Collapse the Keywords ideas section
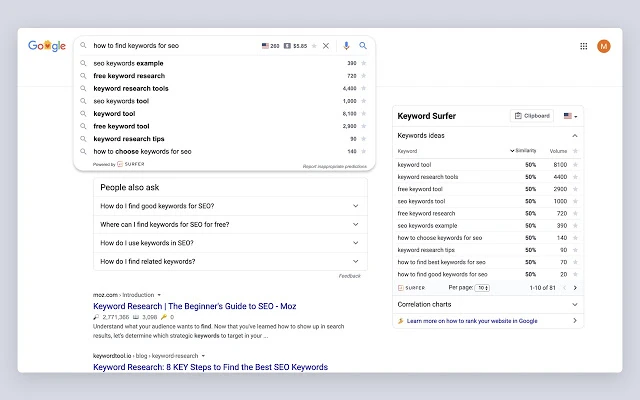The image size is (640, 400). click(x=575, y=135)
